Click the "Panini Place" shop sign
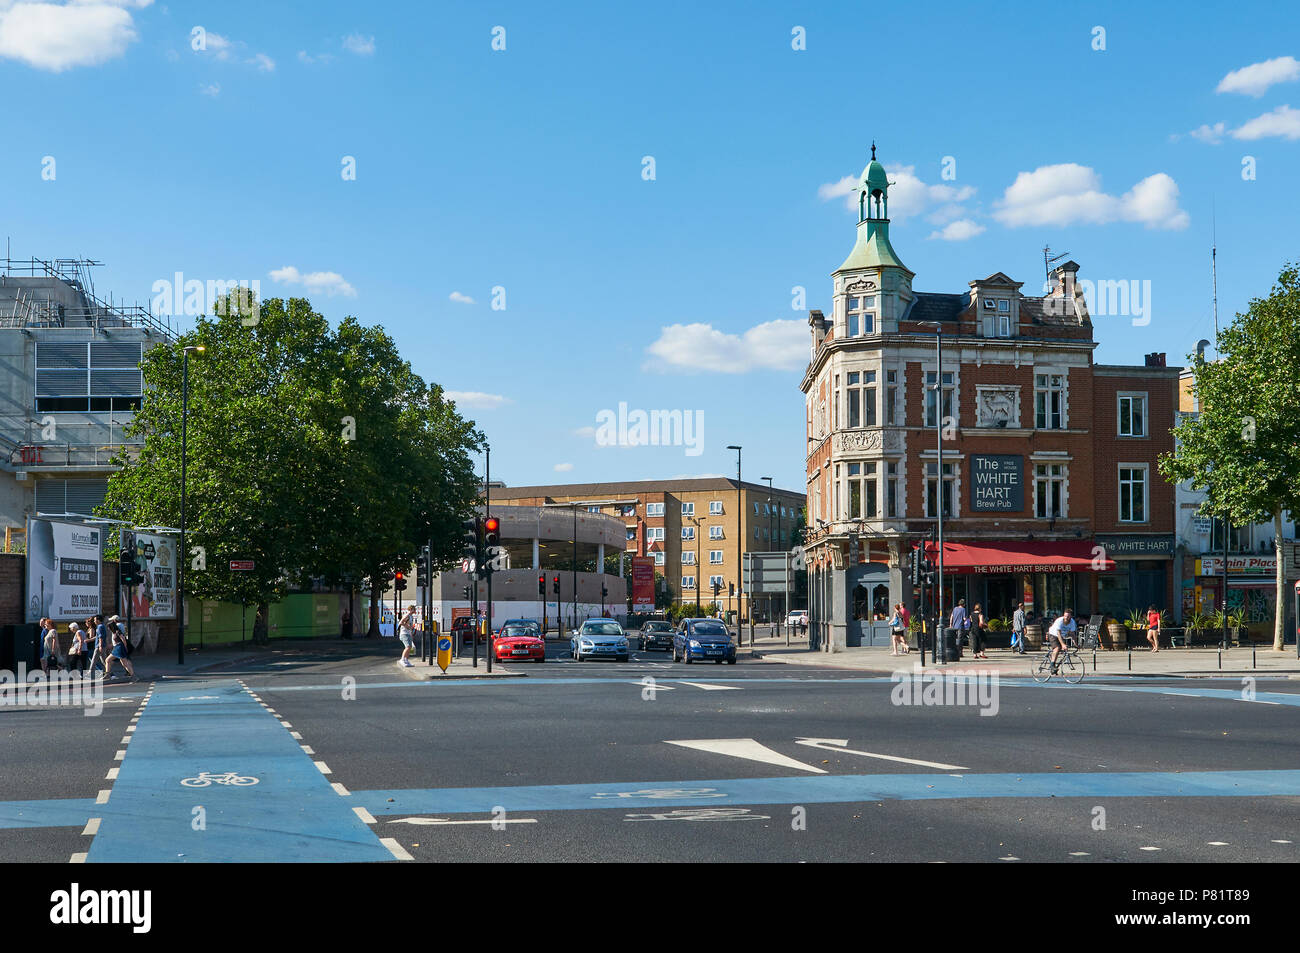 click(1237, 566)
